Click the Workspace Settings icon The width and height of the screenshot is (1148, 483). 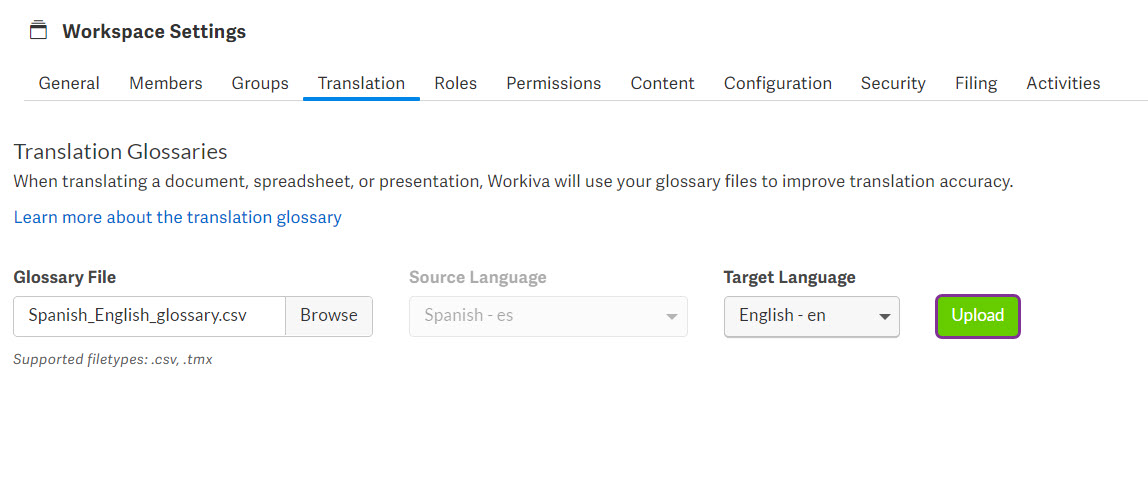[x=38, y=31]
